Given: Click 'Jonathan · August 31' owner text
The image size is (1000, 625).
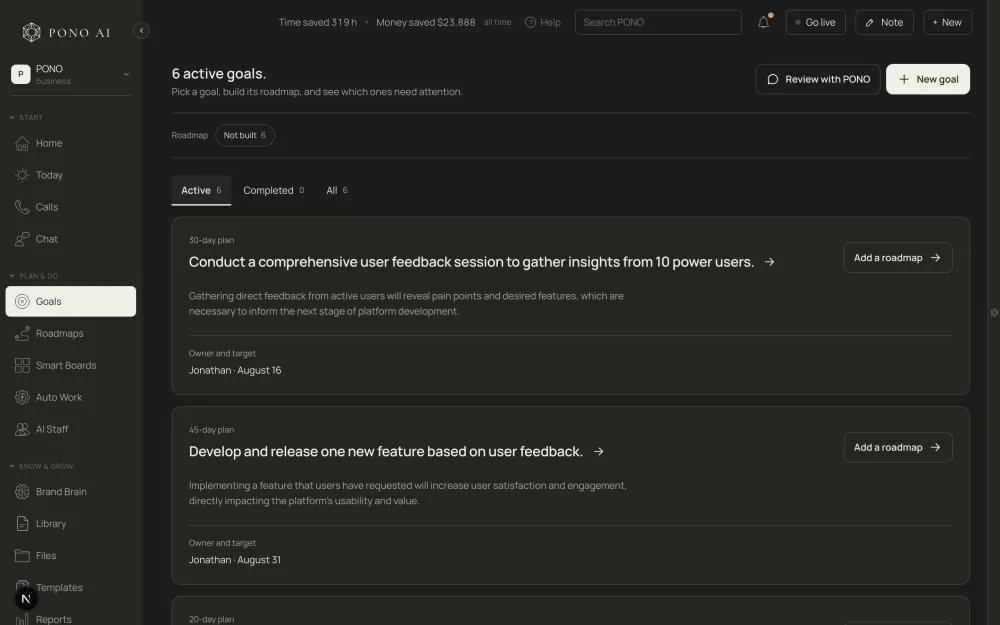Looking at the screenshot, I should (x=235, y=560).
